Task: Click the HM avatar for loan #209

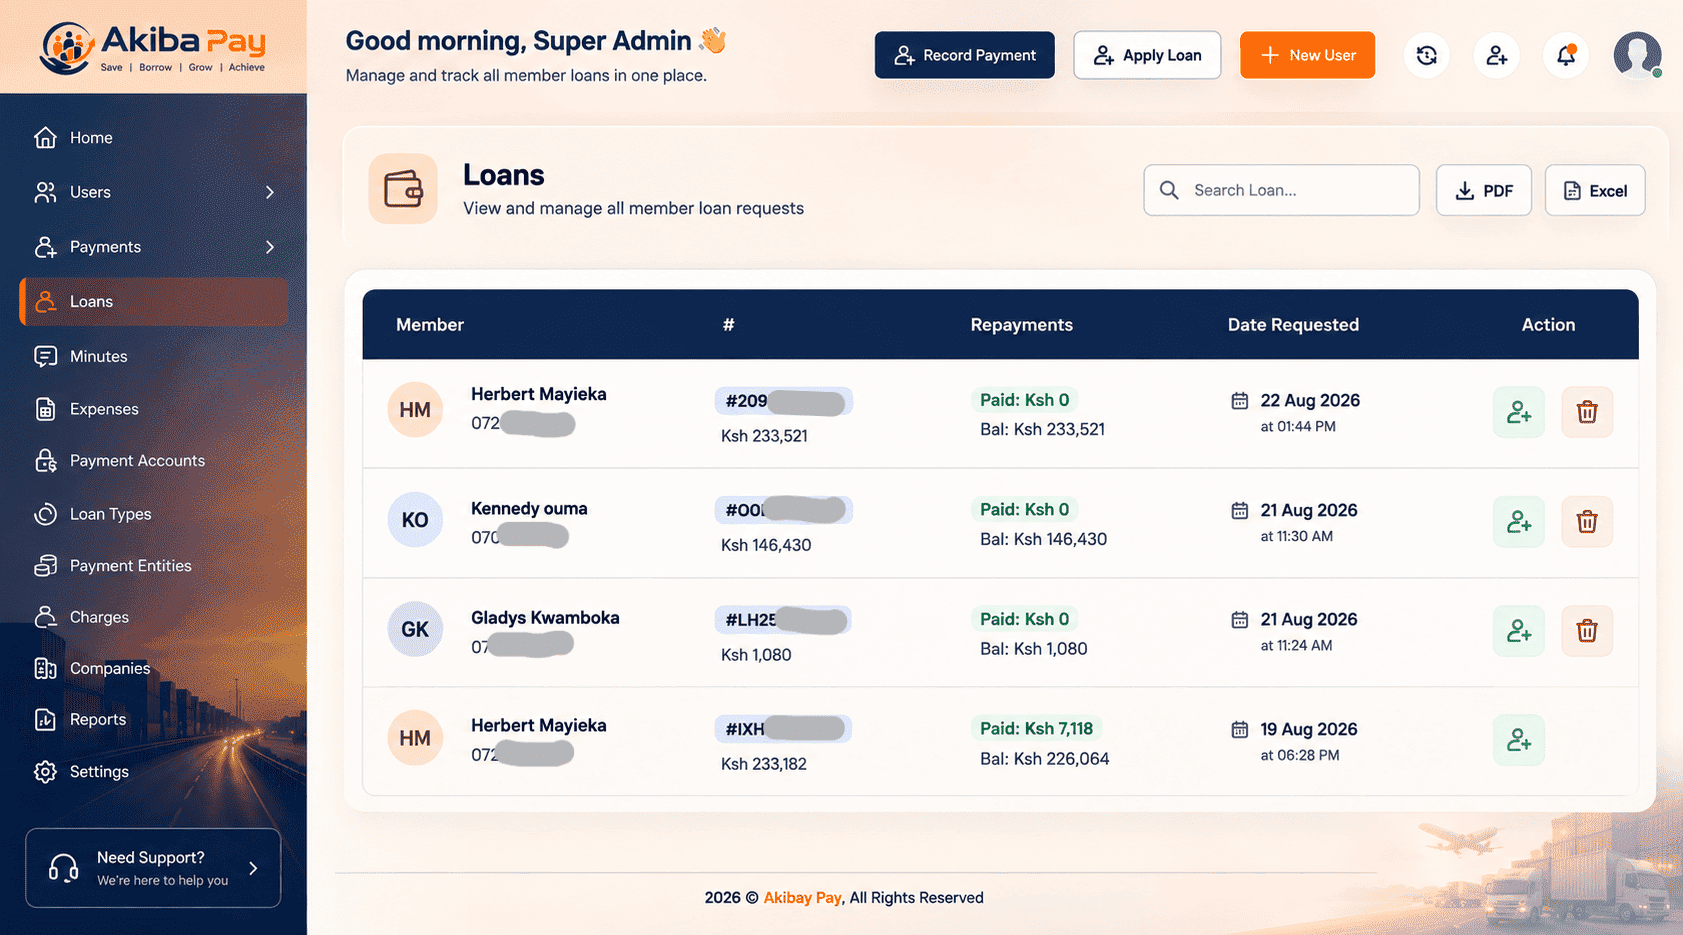Action: [x=415, y=410]
